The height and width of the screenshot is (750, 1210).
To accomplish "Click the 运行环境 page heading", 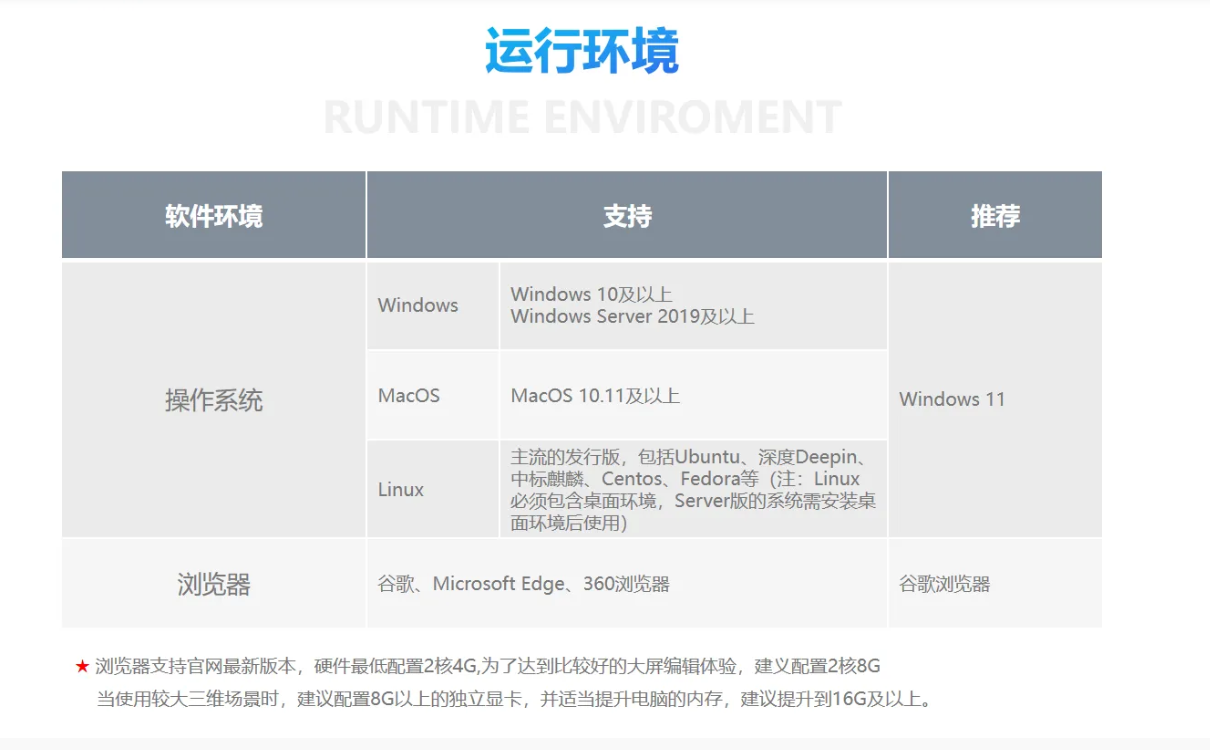I will pyautogui.click(x=582, y=51).
